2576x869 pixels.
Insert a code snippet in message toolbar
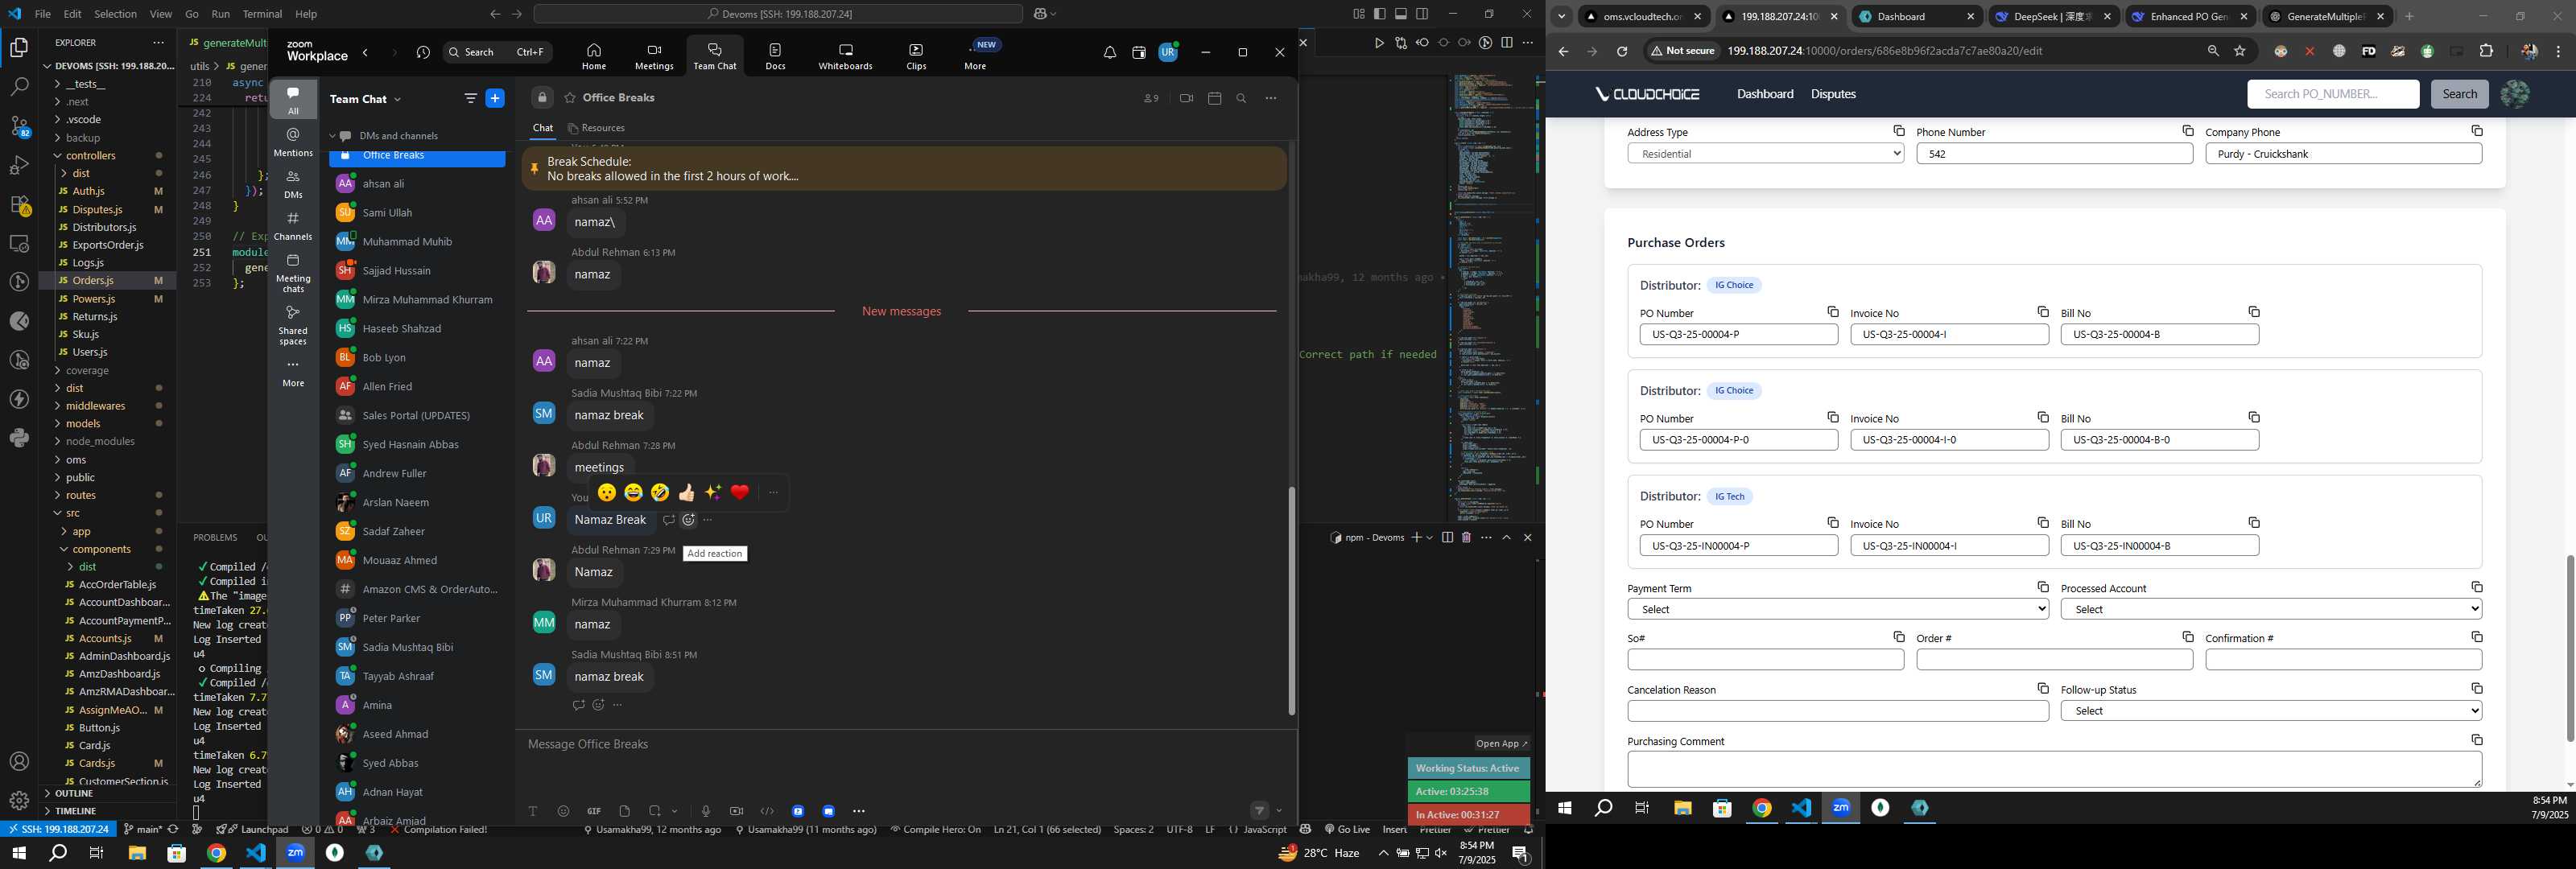[767, 811]
